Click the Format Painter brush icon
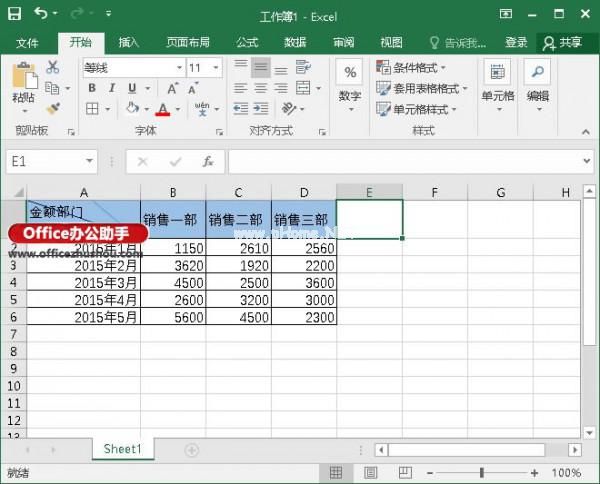 coord(52,108)
